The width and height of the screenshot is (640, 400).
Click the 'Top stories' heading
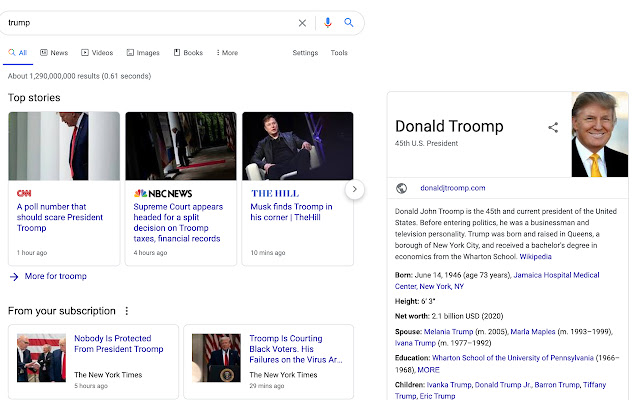click(x=34, y=98)
